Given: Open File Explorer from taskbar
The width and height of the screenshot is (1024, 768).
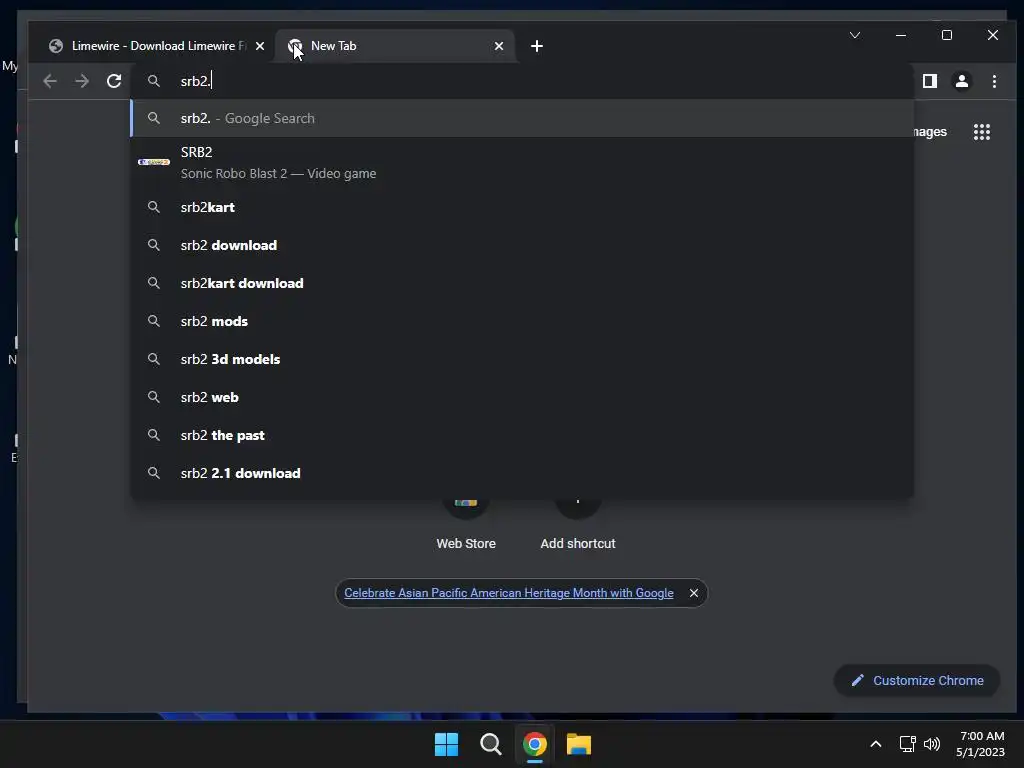Looking at the screenshot, I should pos(579,744).
